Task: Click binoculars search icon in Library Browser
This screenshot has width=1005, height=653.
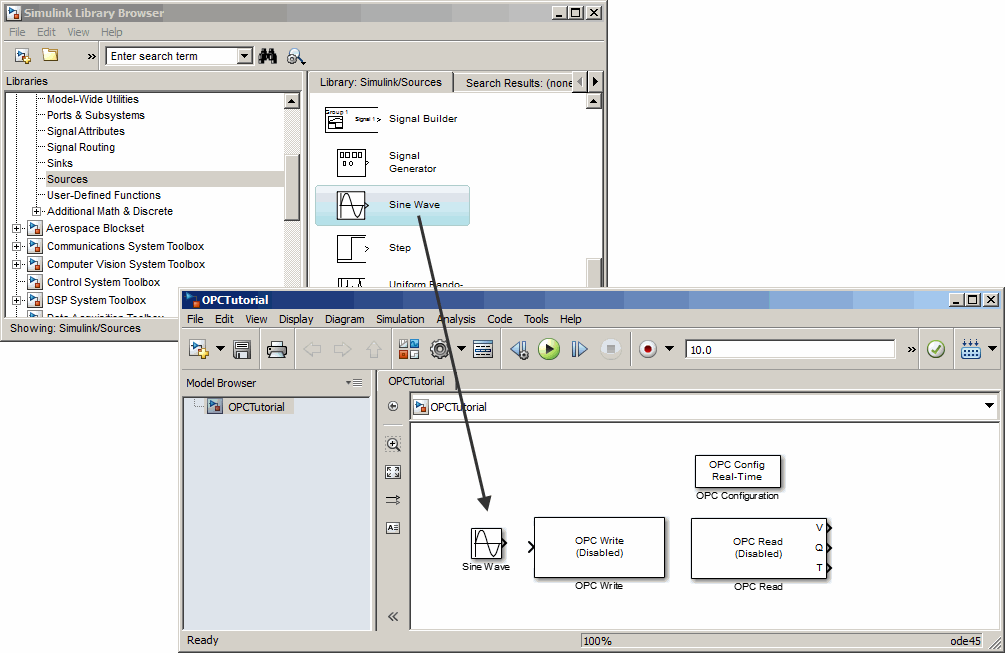Action: tap(268, 56)
